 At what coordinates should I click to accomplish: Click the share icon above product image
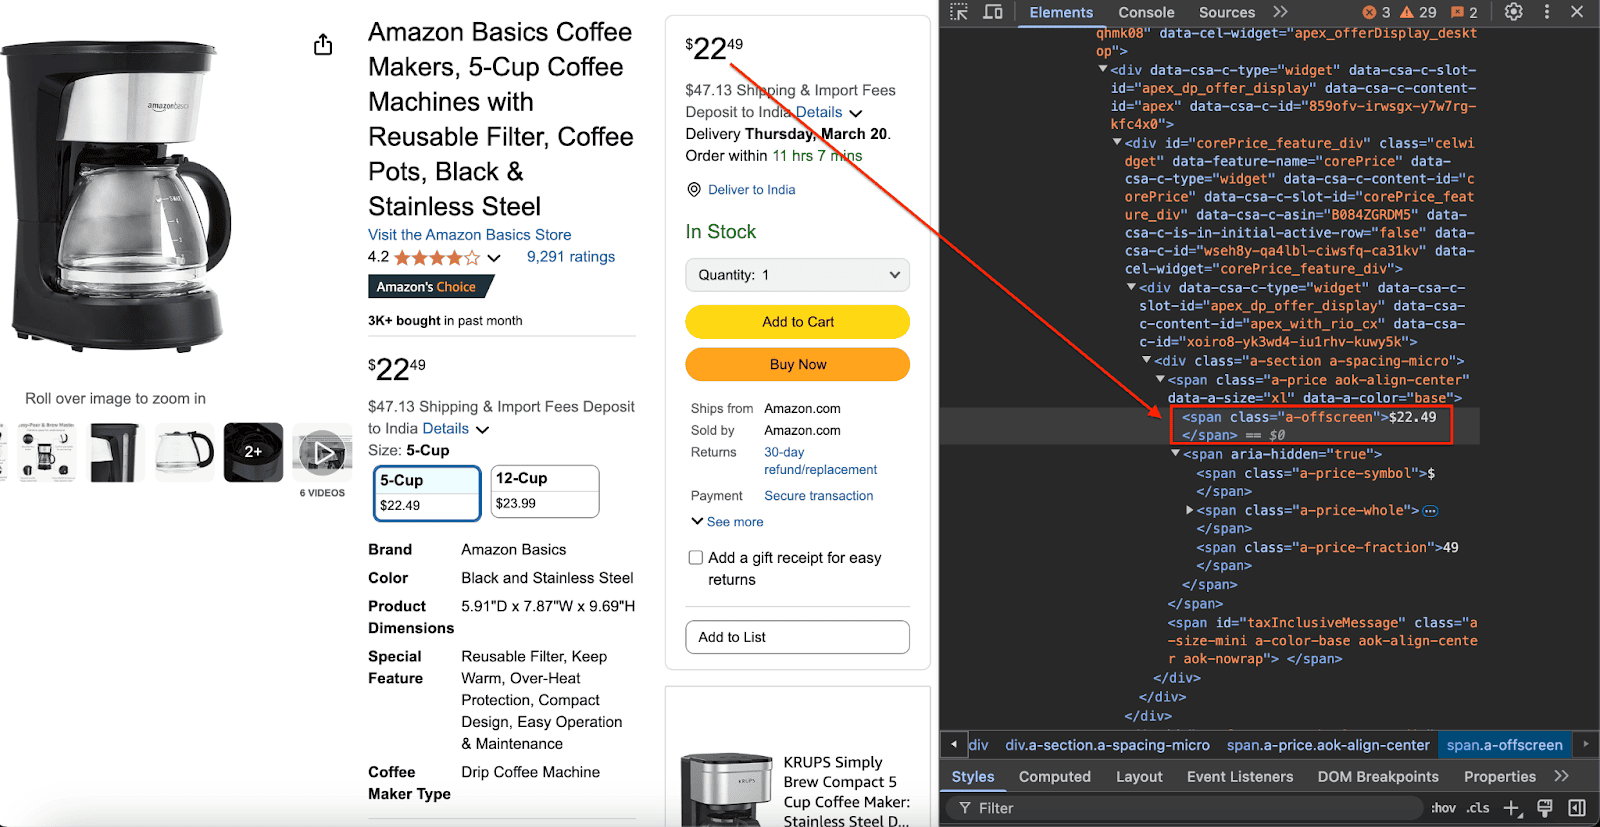click(x=323, y=45)
